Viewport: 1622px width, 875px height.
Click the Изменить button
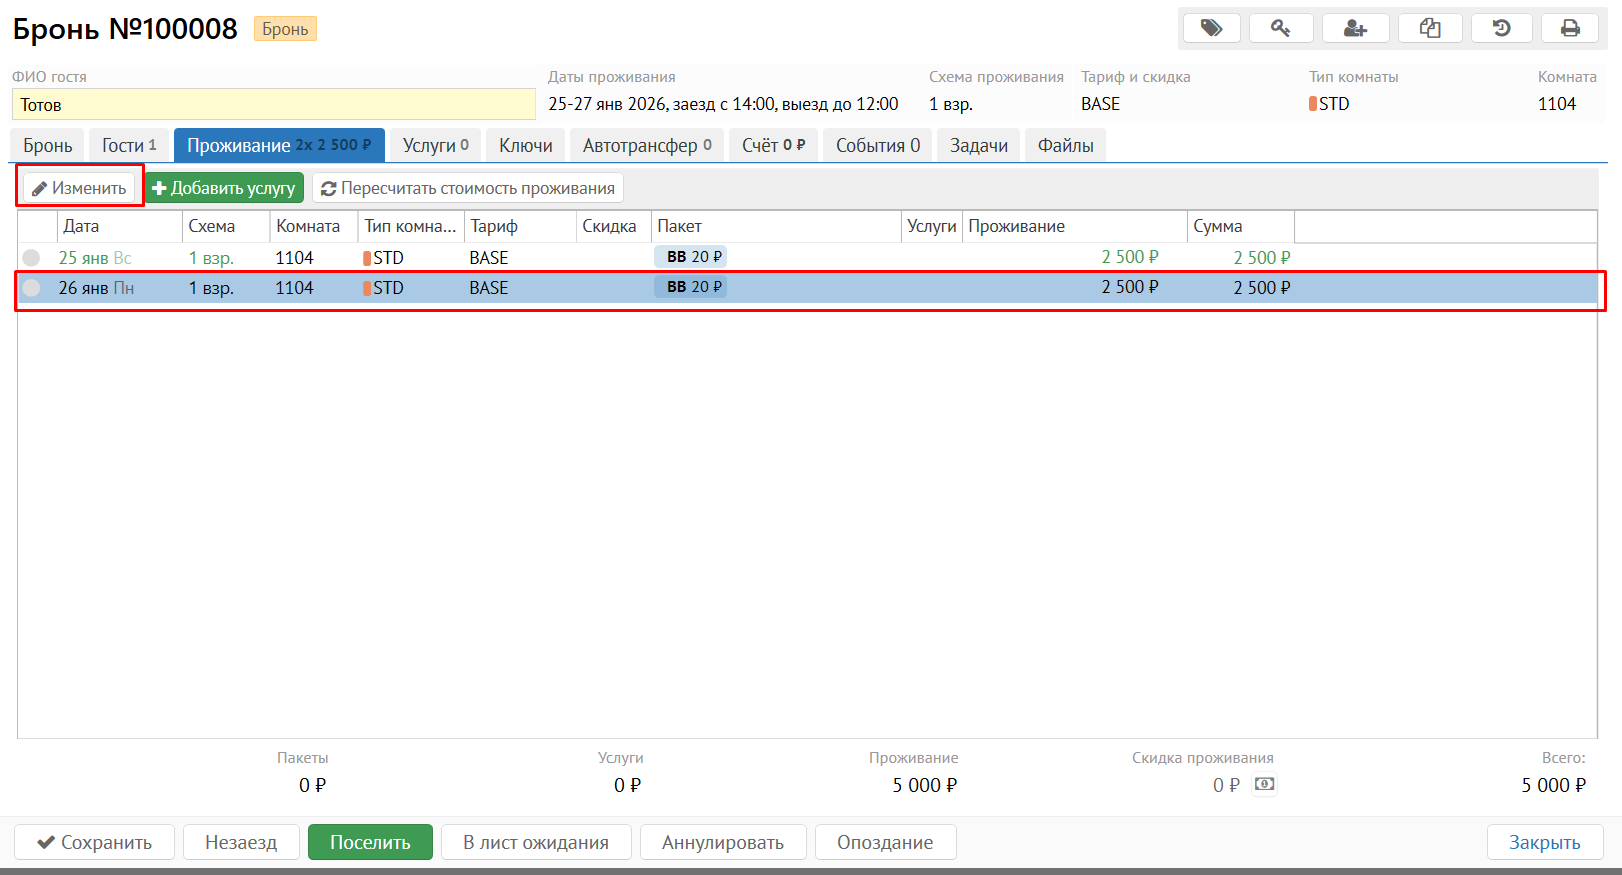tap(80, 187)
